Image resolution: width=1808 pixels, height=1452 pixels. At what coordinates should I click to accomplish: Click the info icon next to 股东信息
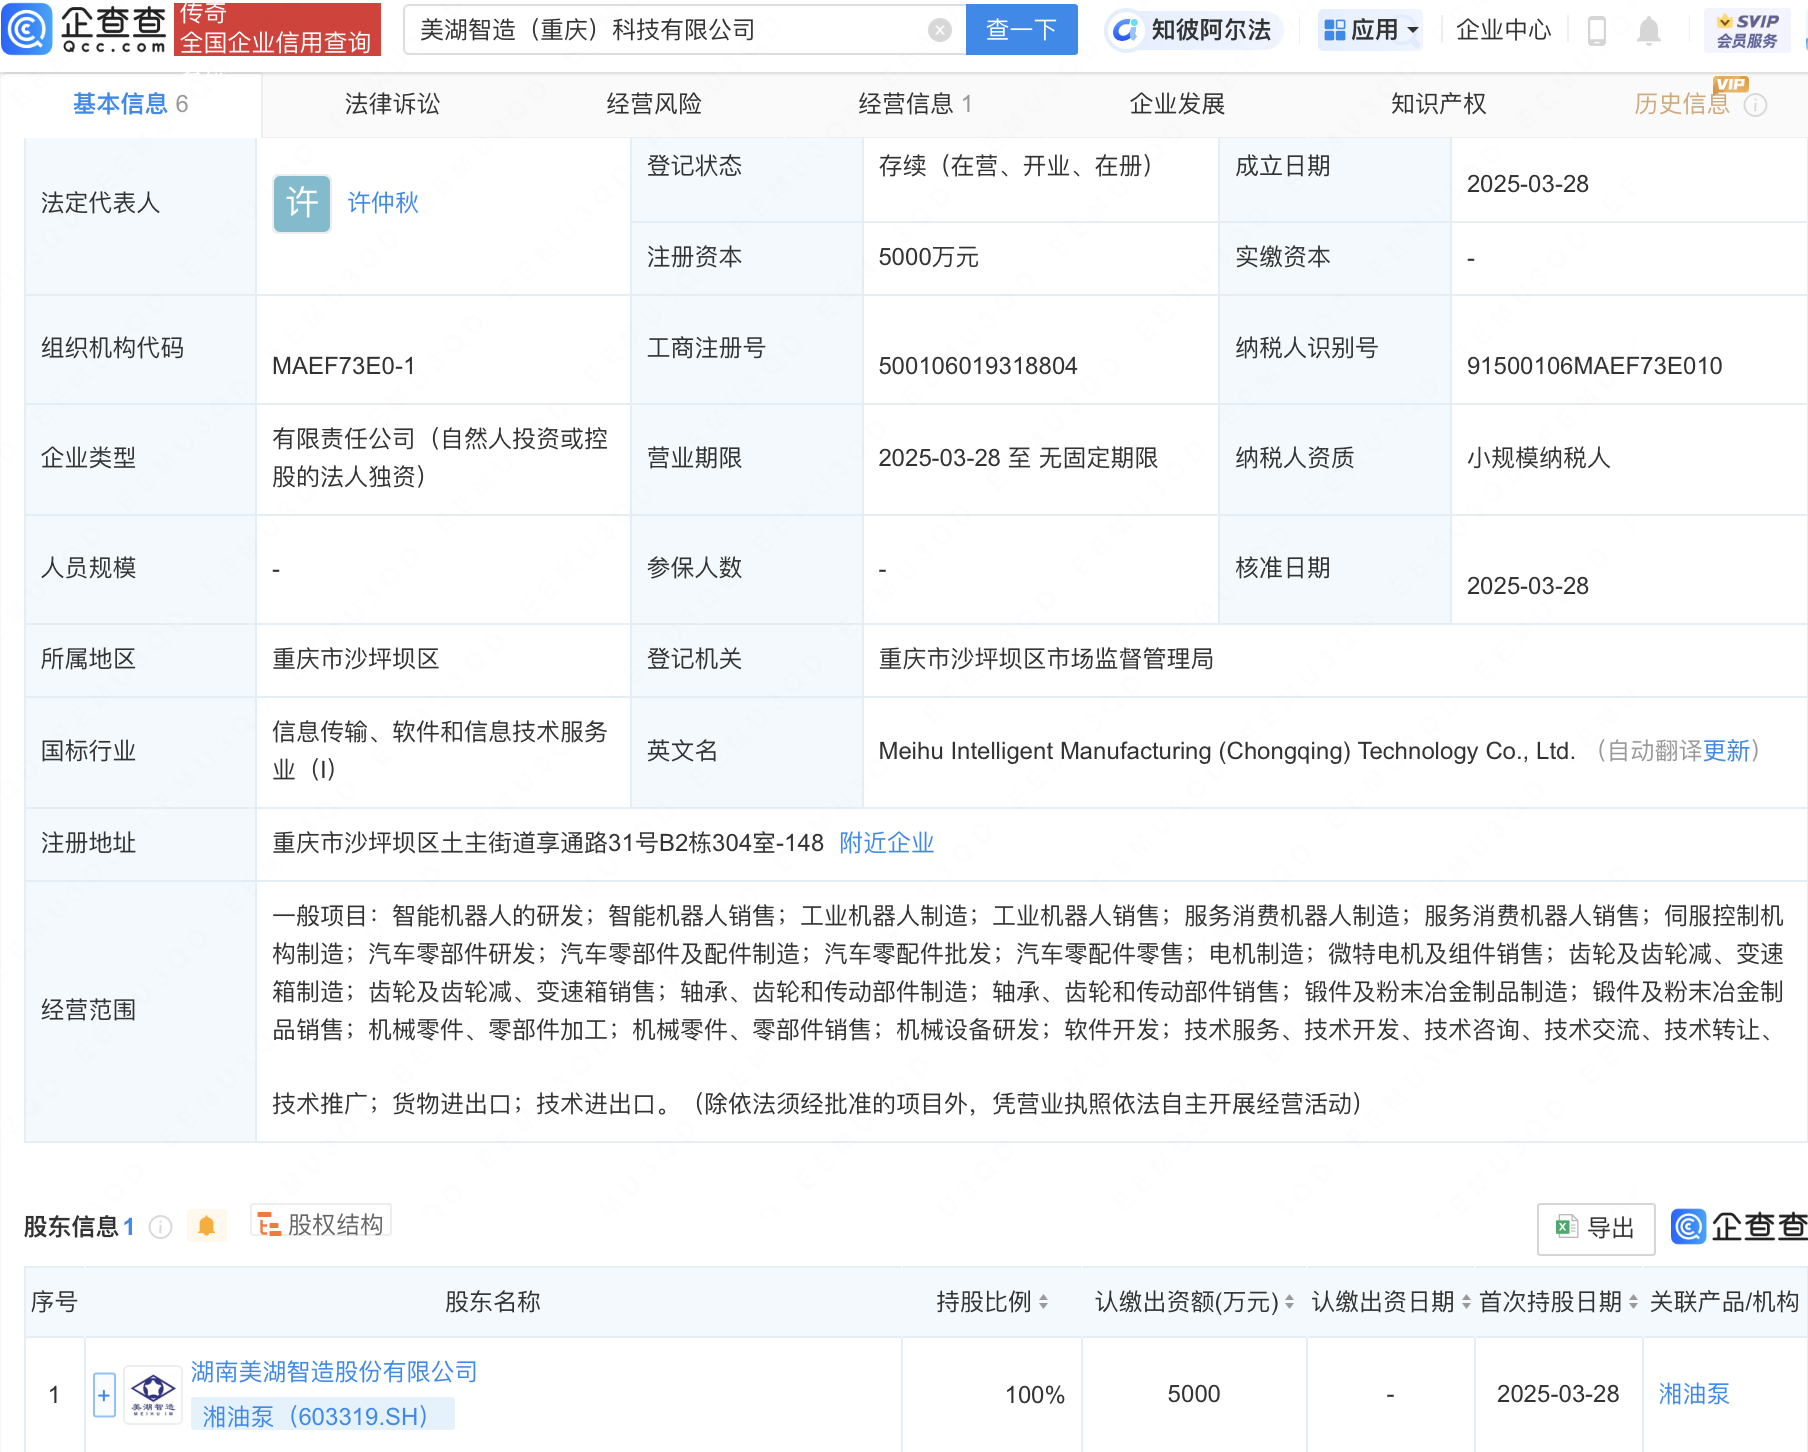coord(160,1227)
